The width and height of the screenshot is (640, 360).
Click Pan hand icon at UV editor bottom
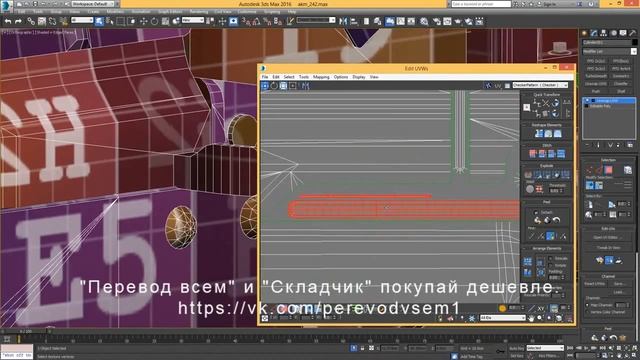pyautogui.click(x=531, y=318)
